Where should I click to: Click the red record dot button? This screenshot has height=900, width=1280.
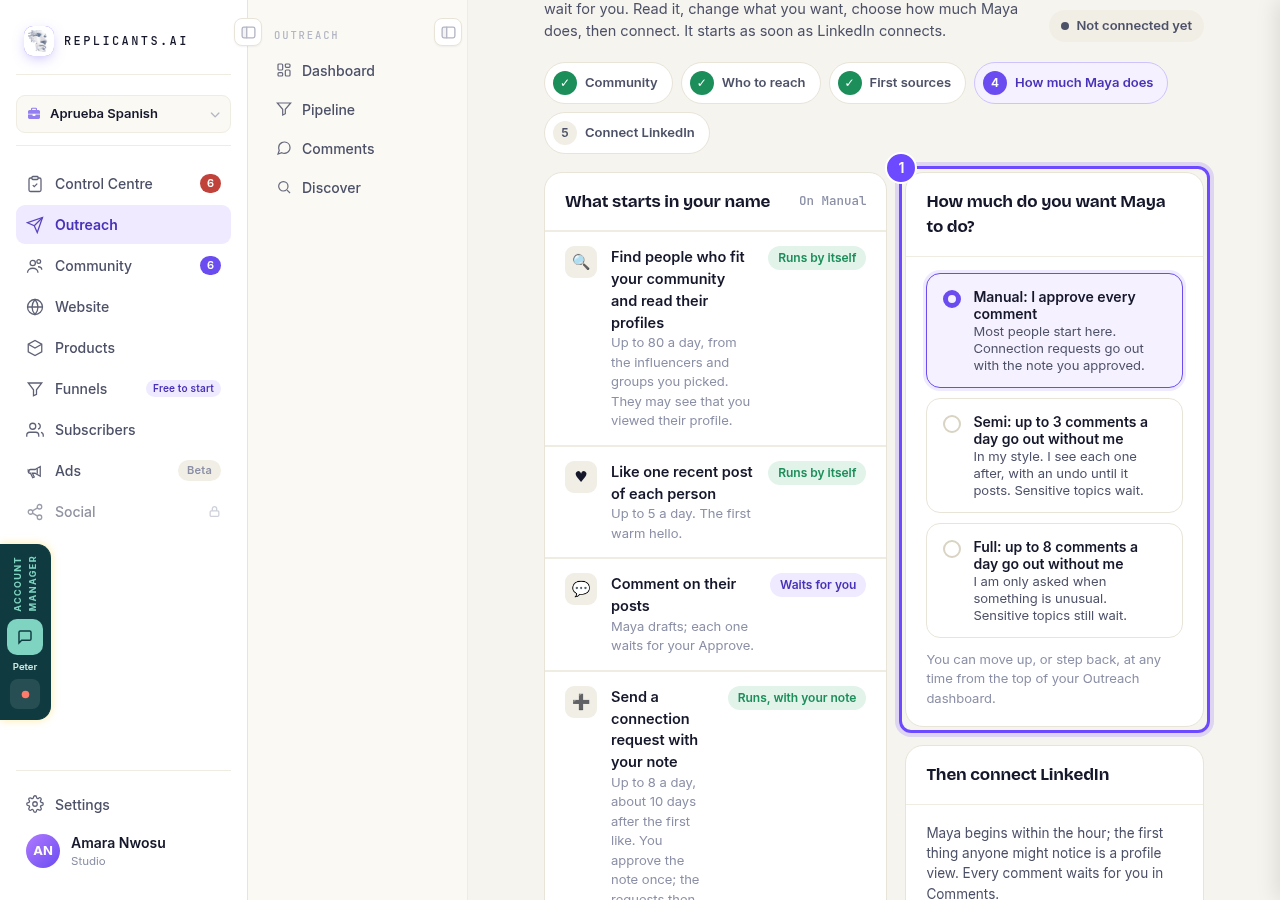point(25,694)
